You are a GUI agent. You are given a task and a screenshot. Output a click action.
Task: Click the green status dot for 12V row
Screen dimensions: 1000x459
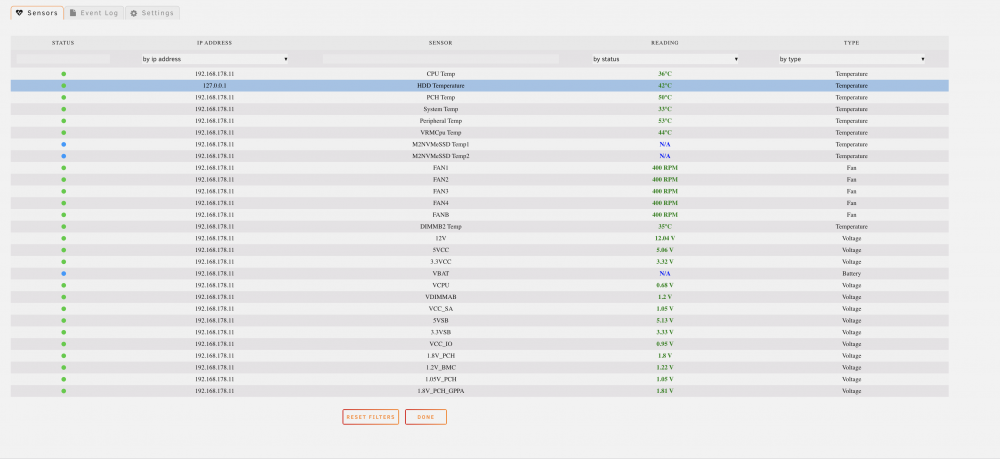click(63, 238)
